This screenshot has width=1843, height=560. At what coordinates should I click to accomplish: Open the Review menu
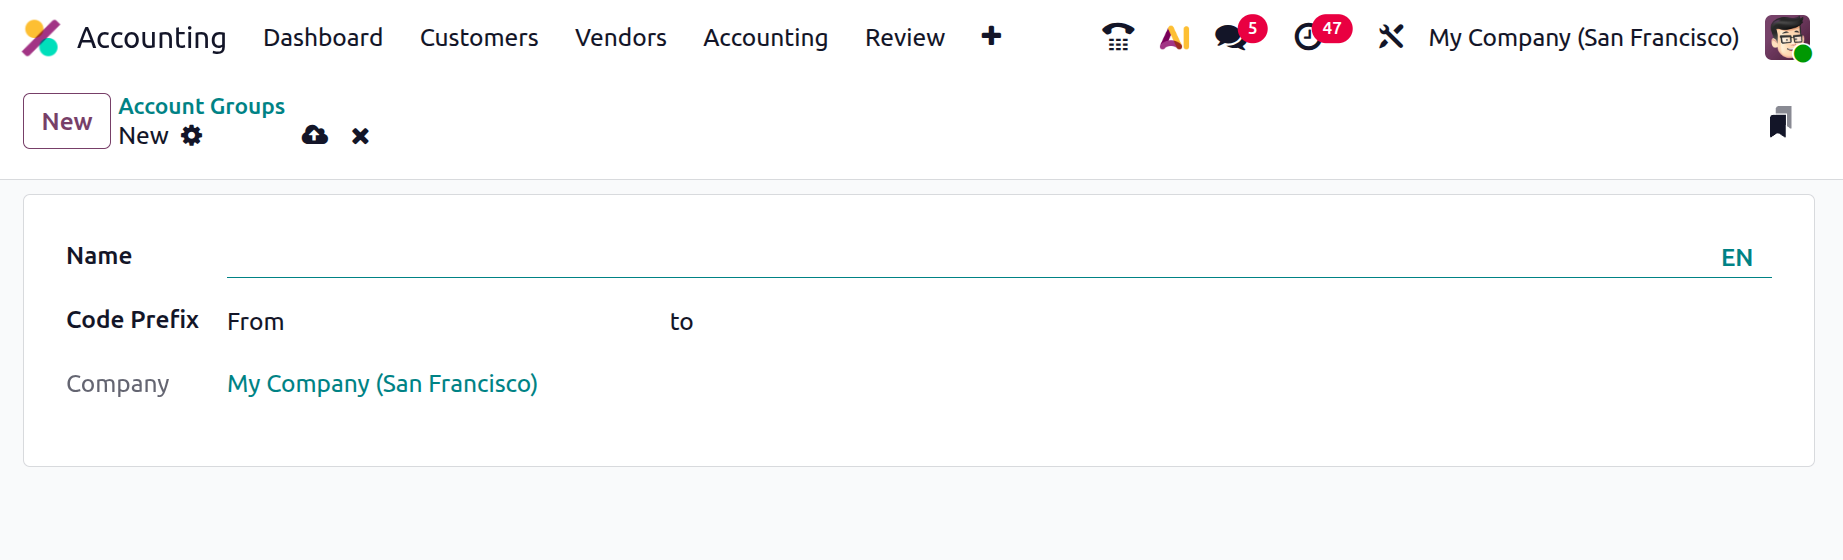click(904, 38)
